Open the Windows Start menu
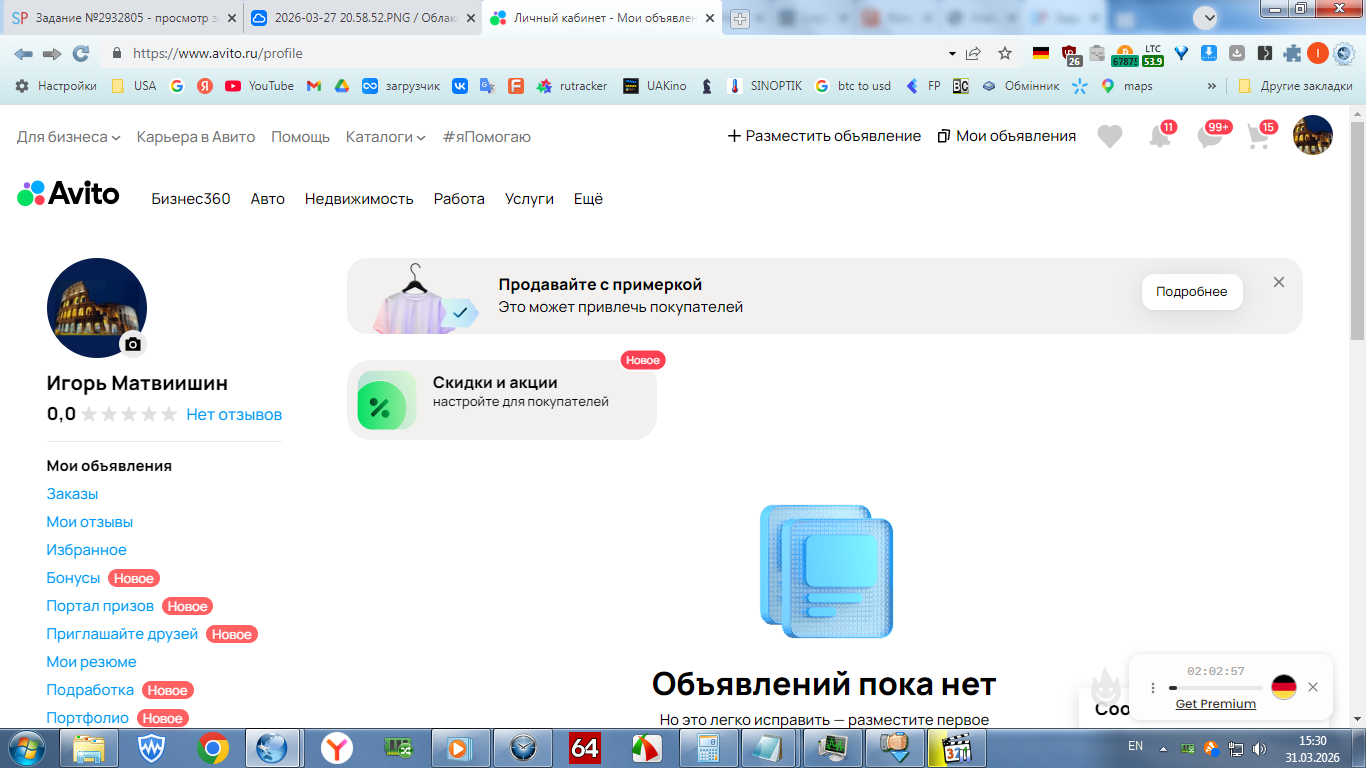This screenshot has height=768, width=1366. [x=27, y=748]
